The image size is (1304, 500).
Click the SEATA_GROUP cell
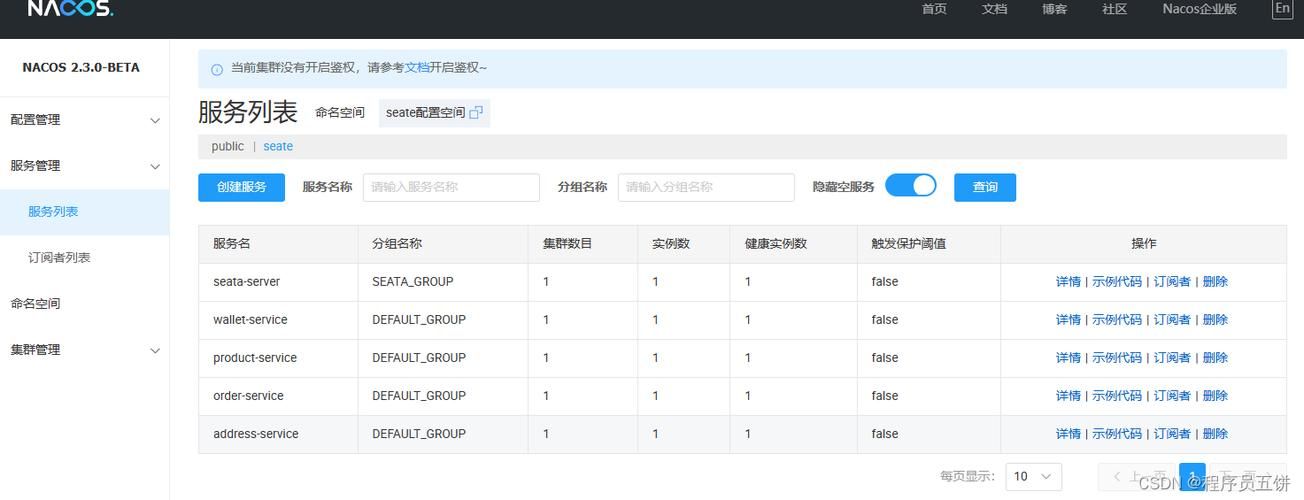(443, 282)
